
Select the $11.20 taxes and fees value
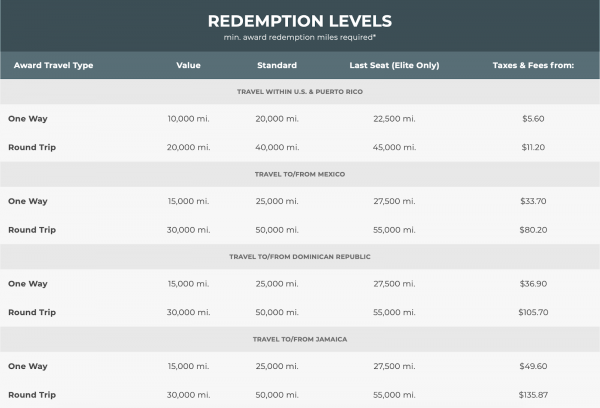click(x=531, y=146)
